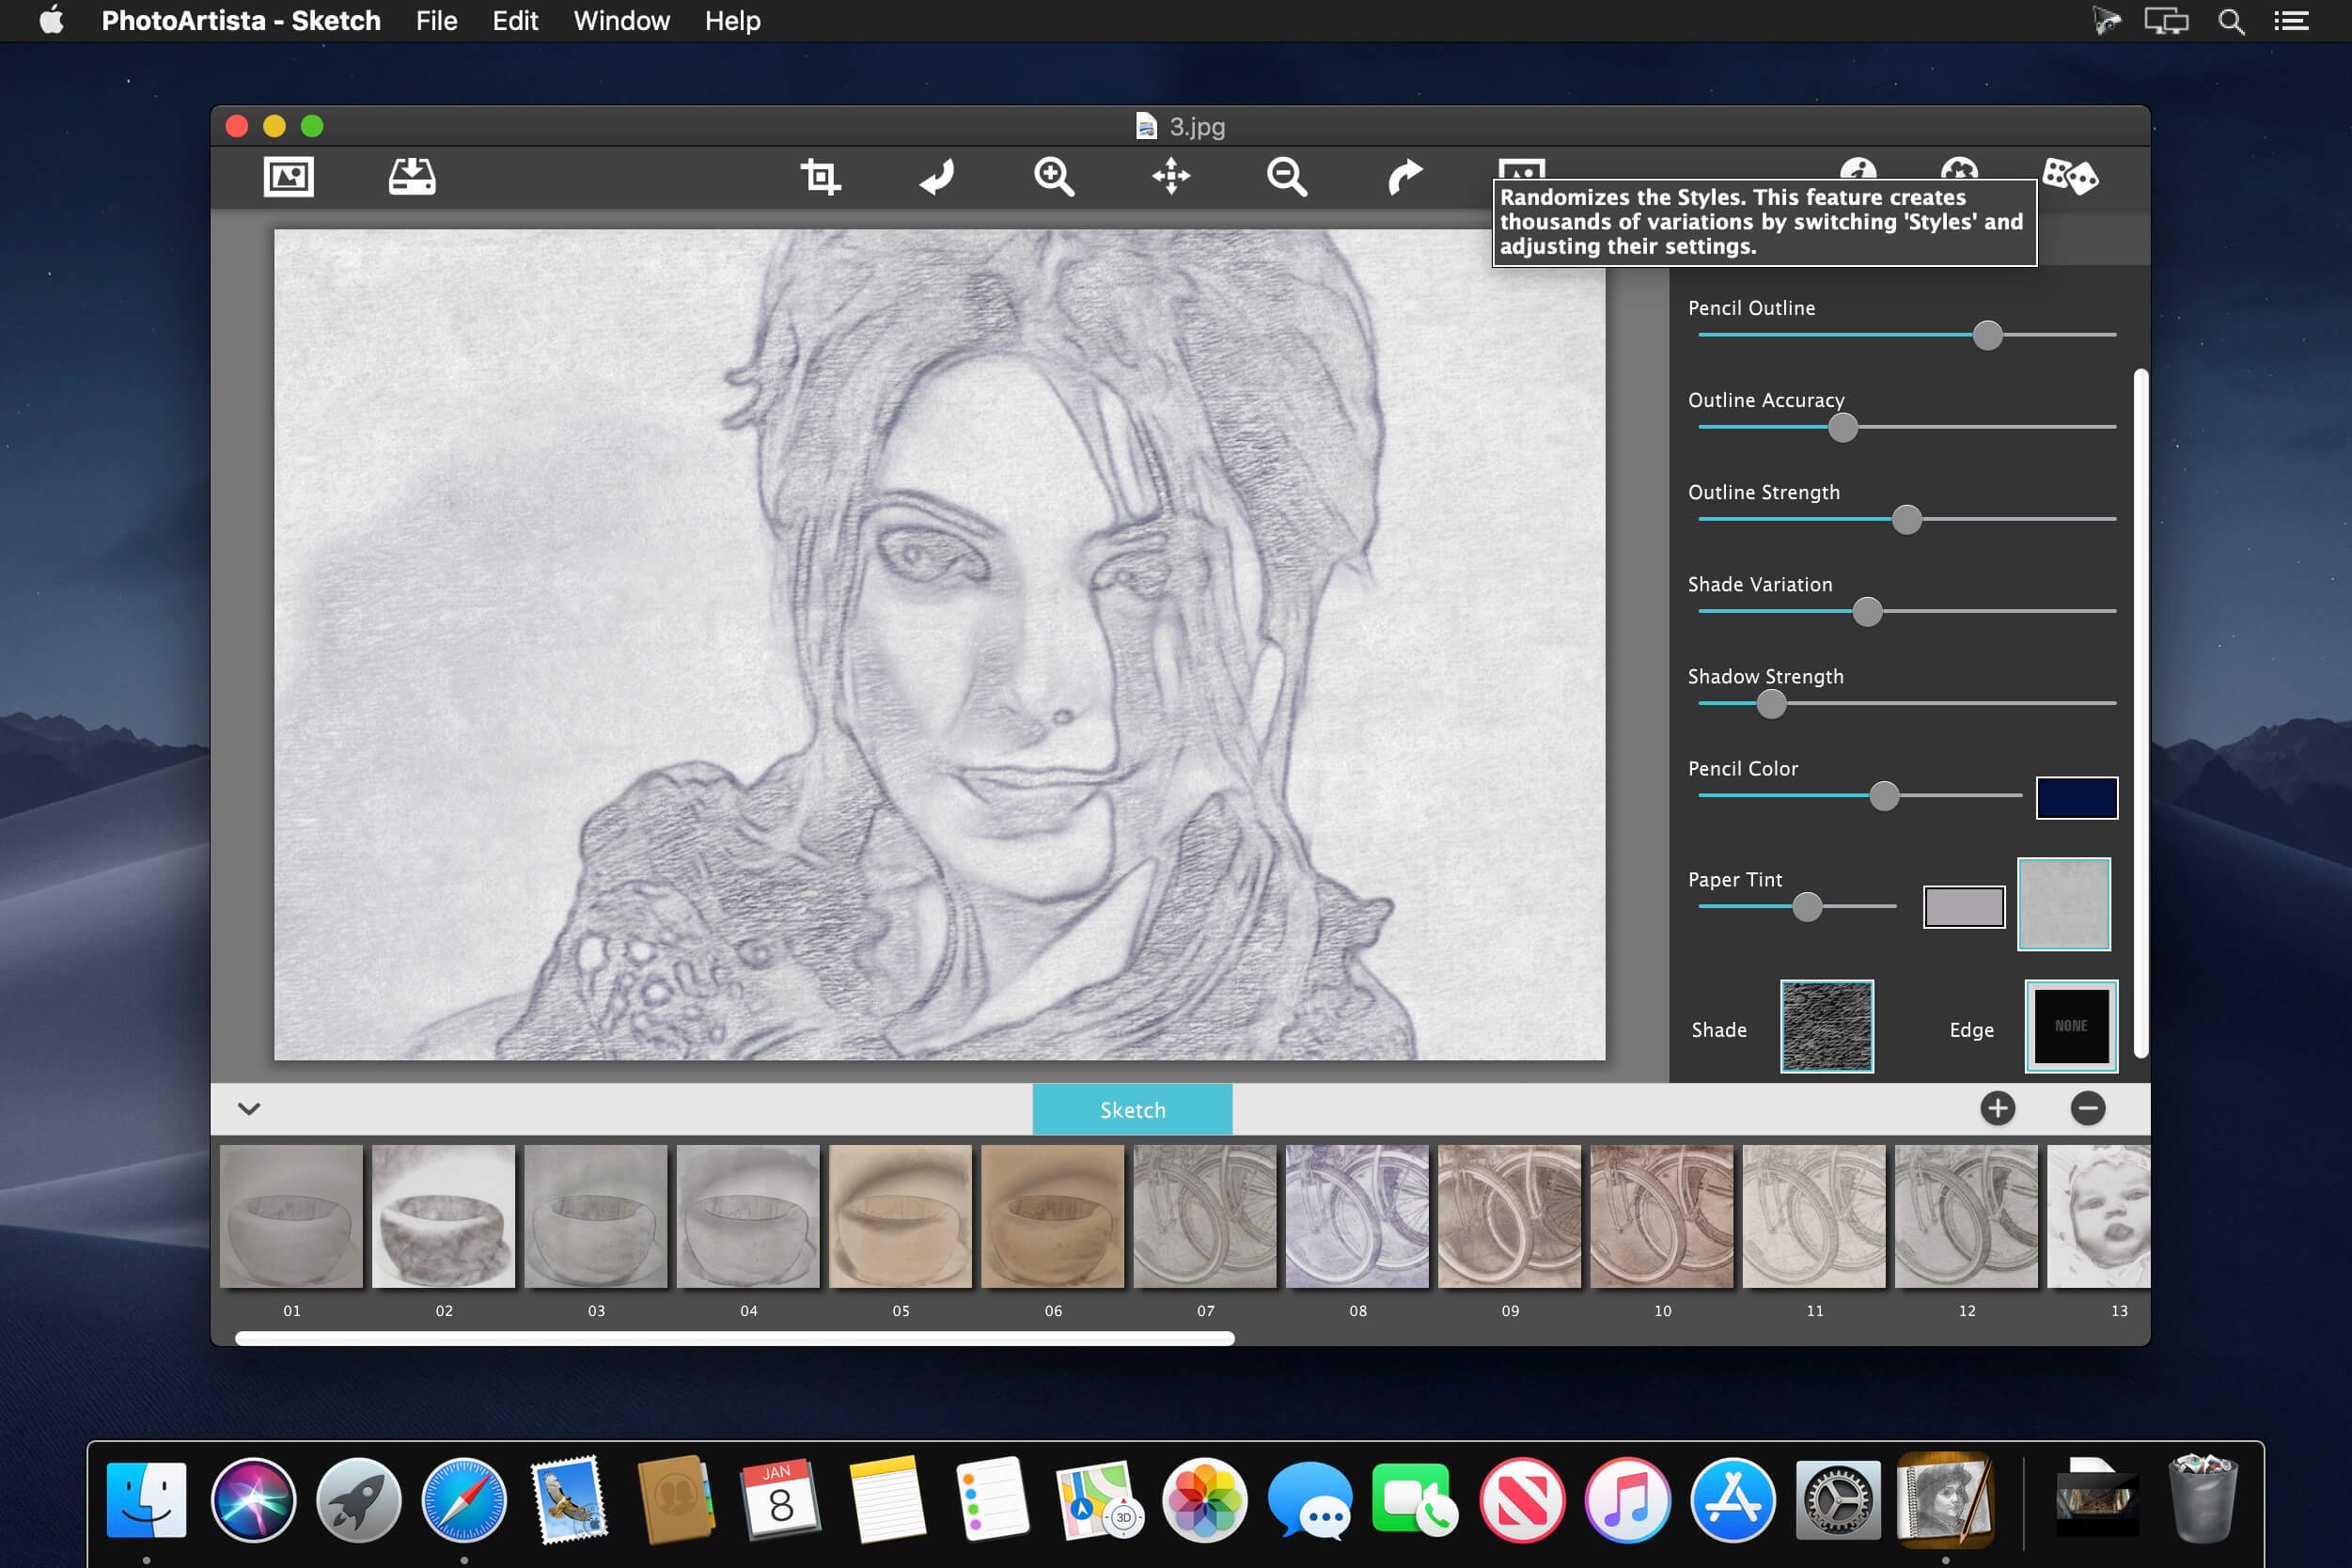Click the Pencil Outline slider handle

point(1987,335)
